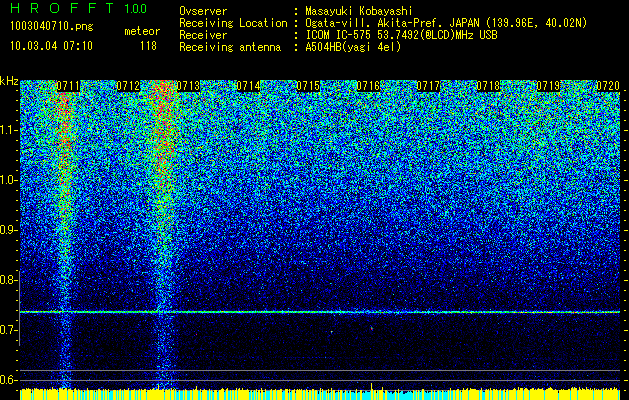This screenshot has height=400, width=629.
Task: Click the ICOM IC-575 receiver text
Action: click(401, 35)
